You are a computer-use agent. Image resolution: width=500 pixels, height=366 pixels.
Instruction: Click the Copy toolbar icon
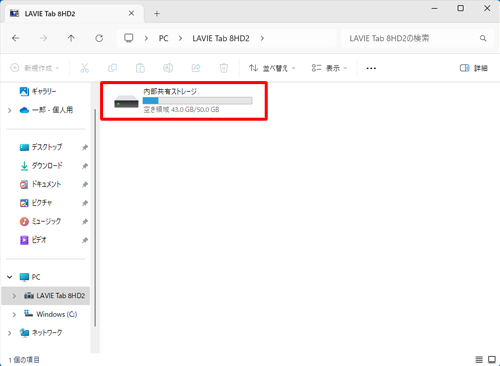112,68
